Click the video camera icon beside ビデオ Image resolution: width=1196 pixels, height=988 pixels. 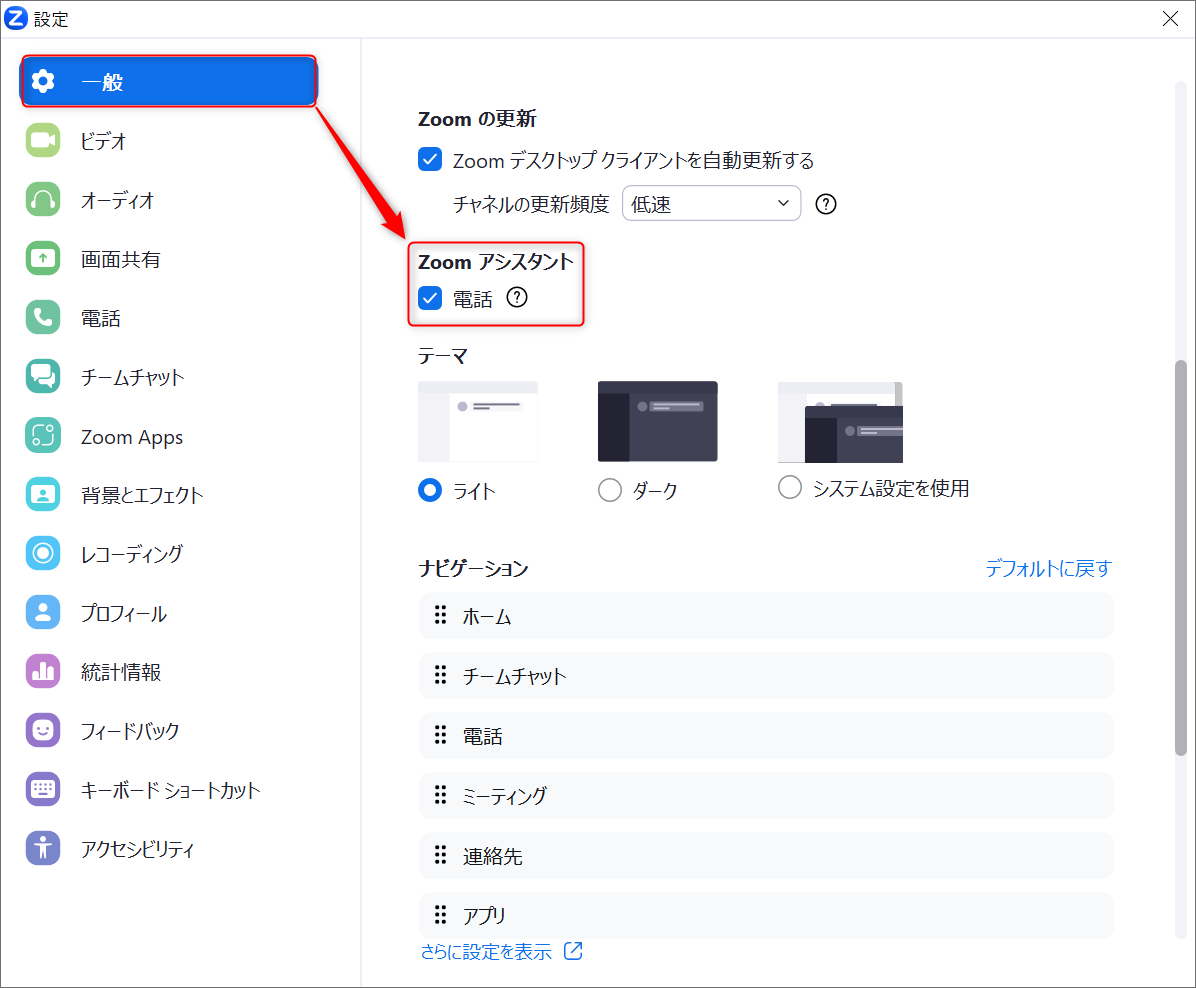coord(43,140)
